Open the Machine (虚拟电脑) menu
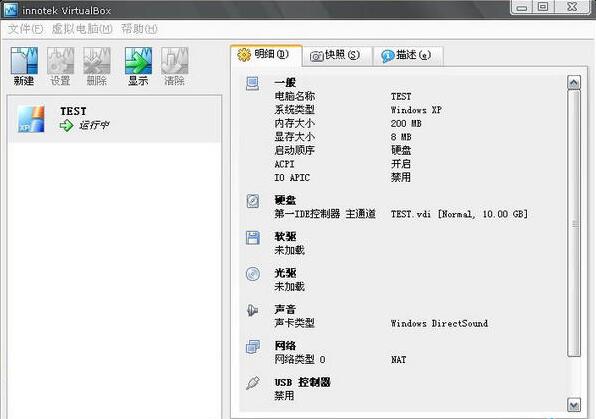Screen dimensions: 596x419 pos(82,29)
